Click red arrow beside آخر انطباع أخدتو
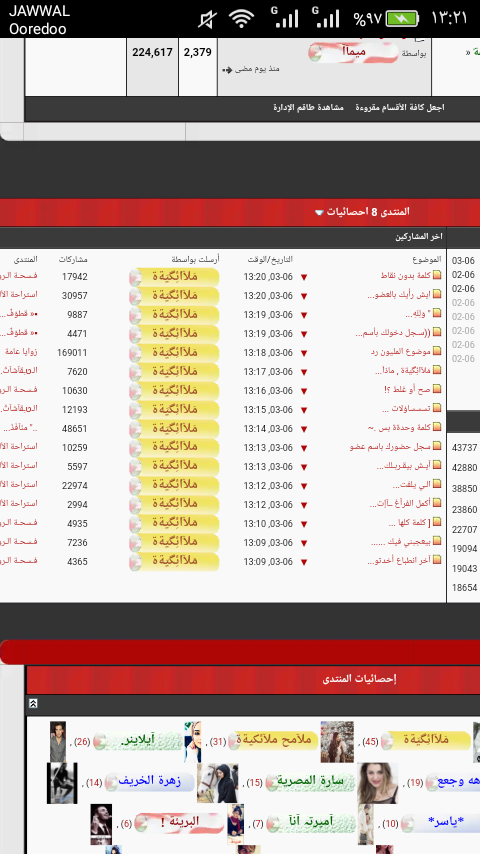Viewport: 480px width, 854px height. tap(304, 562)
